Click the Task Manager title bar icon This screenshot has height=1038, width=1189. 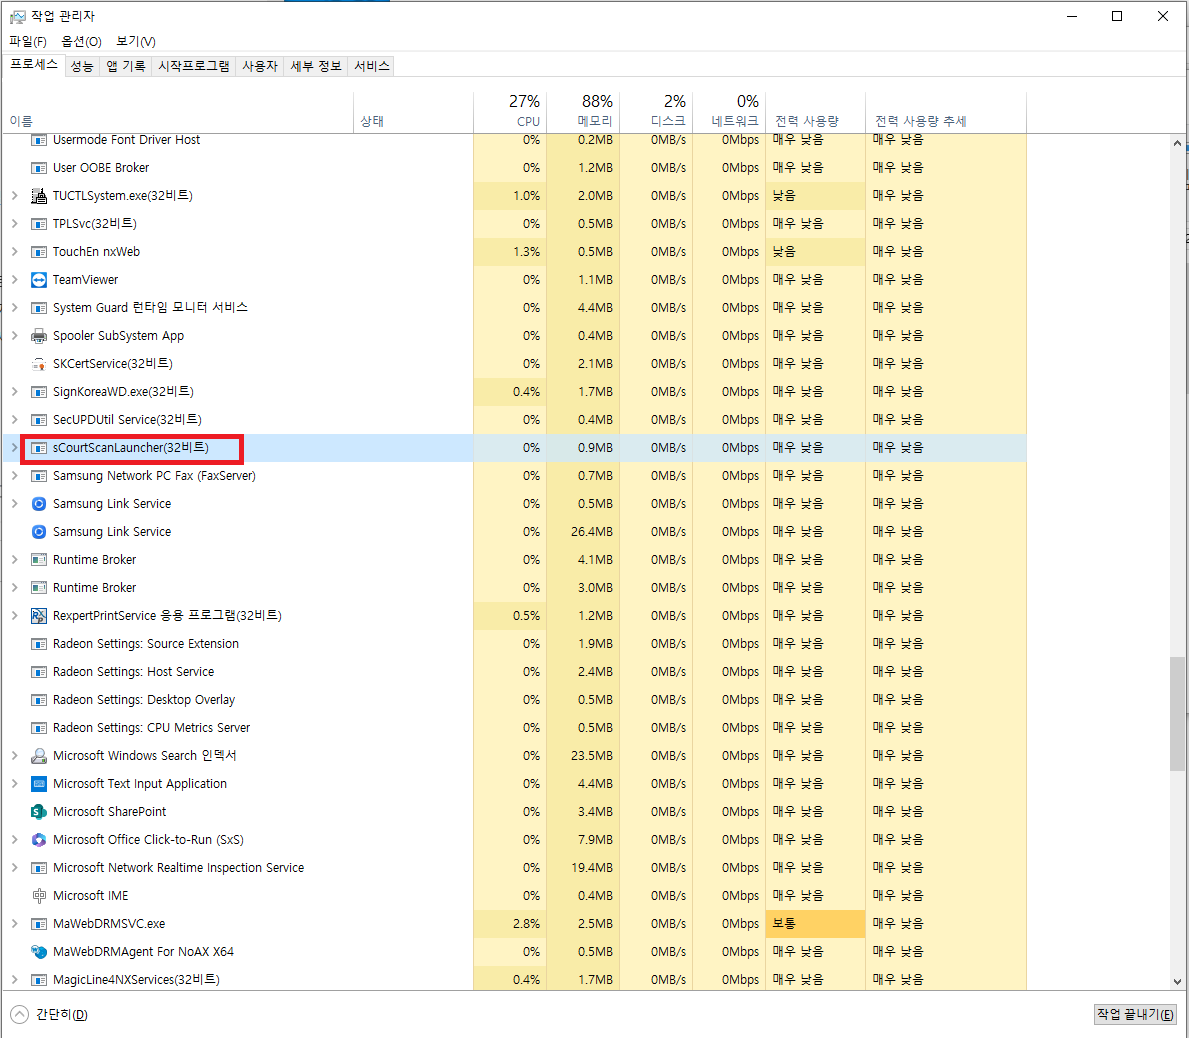[17, 16]
